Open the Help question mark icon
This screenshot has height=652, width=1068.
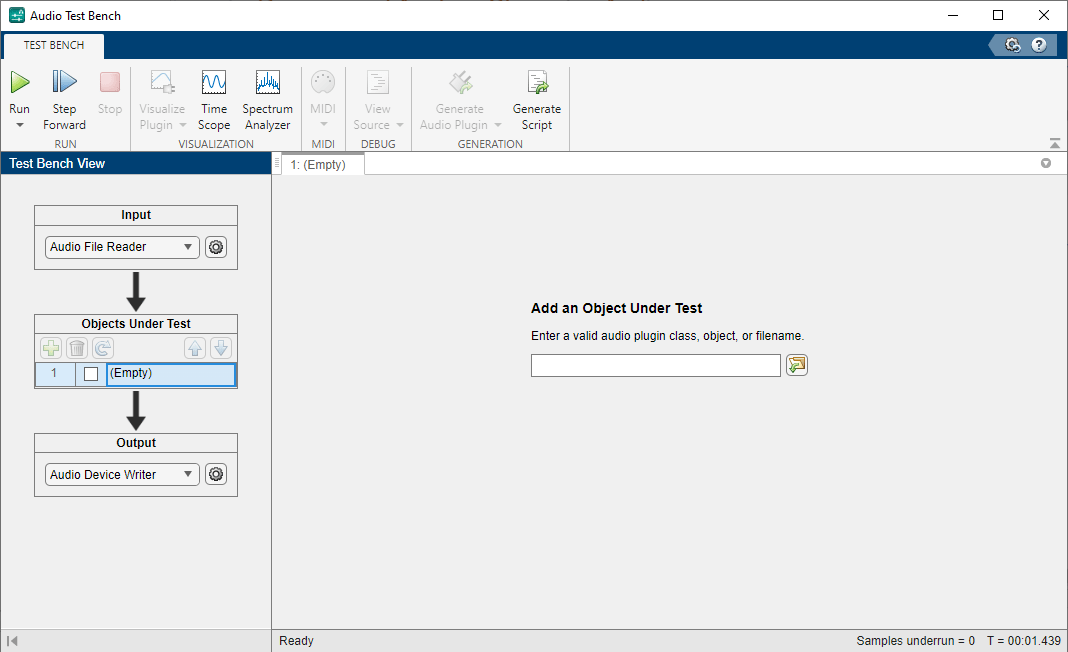(x=1039, y=46)
